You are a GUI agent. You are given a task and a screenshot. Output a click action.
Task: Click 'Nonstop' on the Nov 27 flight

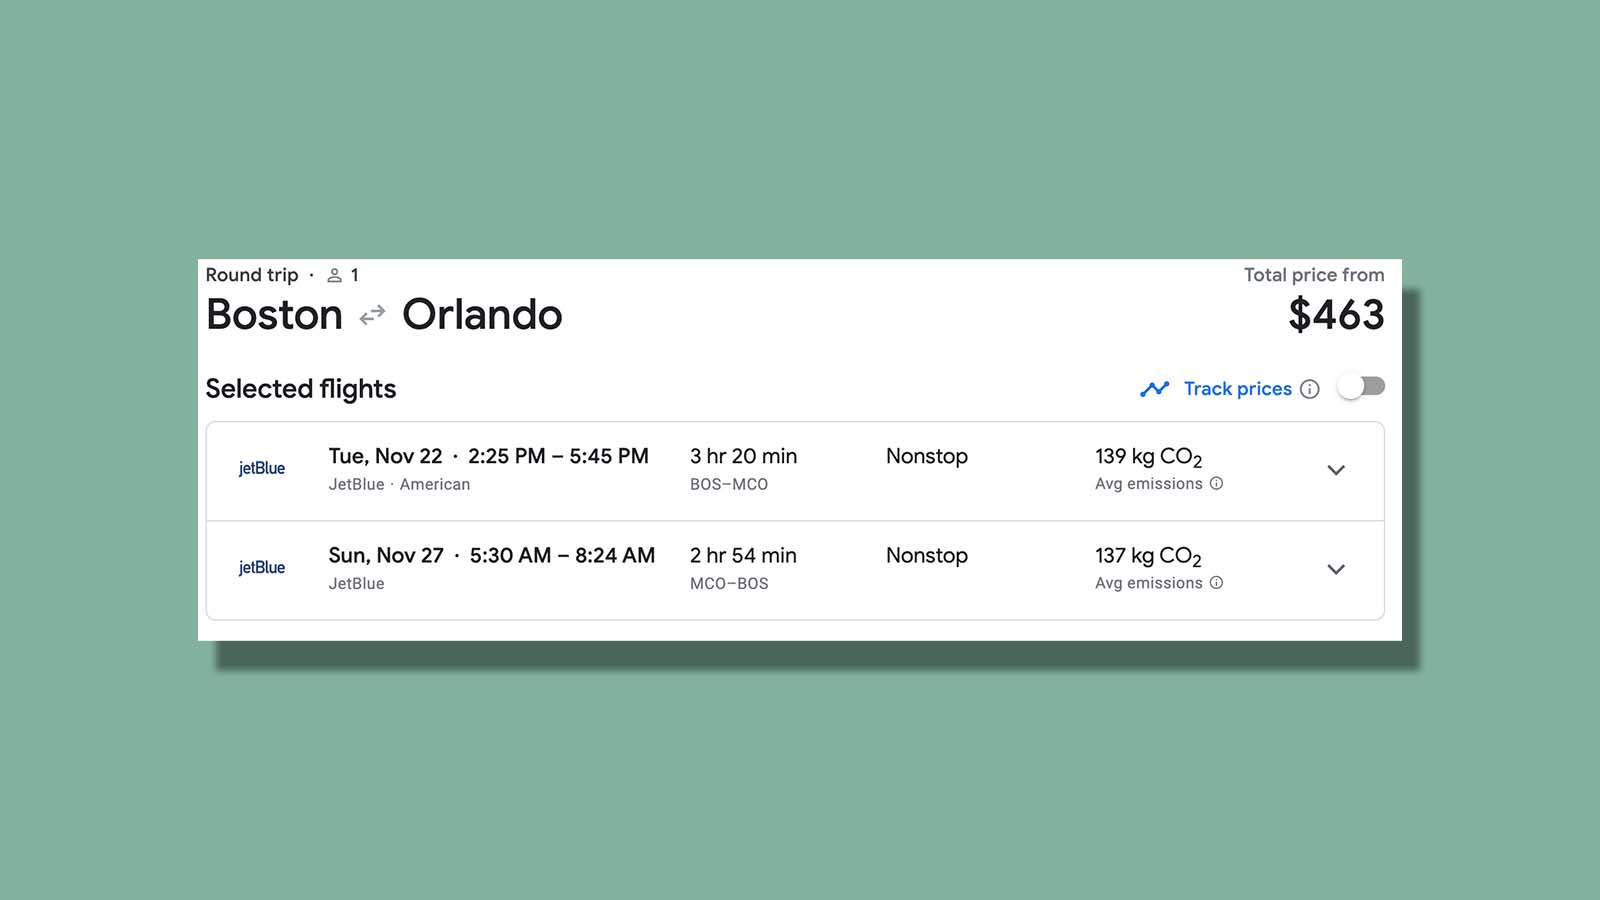pos(927,555)
